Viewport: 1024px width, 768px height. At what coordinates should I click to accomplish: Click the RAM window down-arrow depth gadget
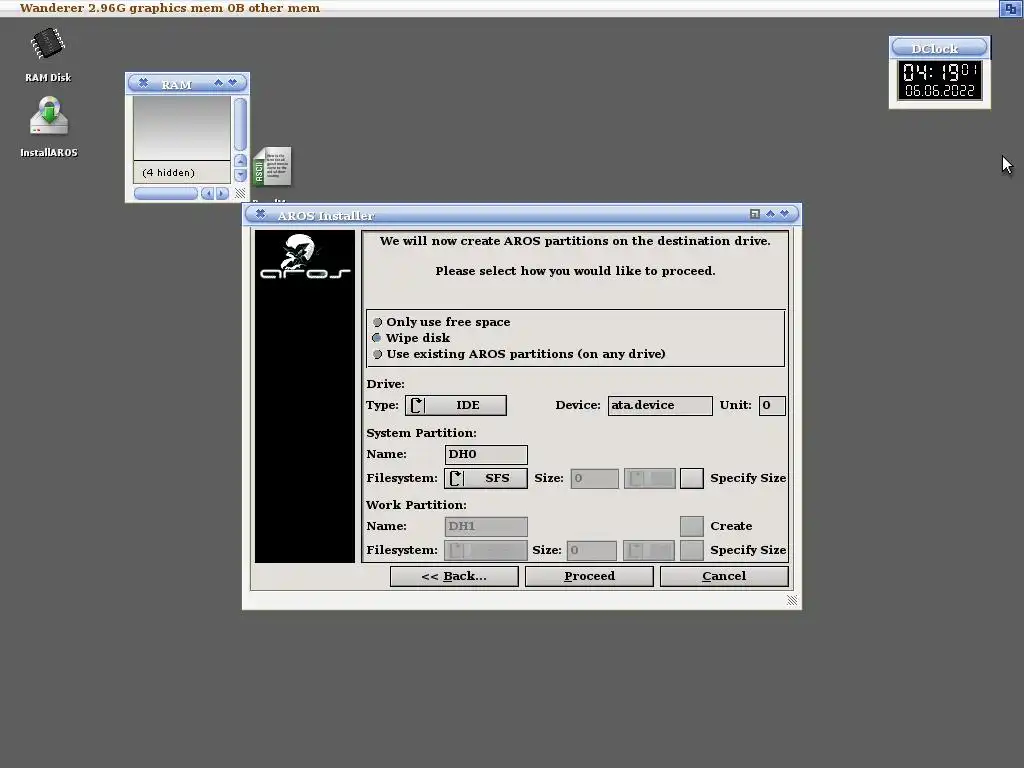pos(232,83)
